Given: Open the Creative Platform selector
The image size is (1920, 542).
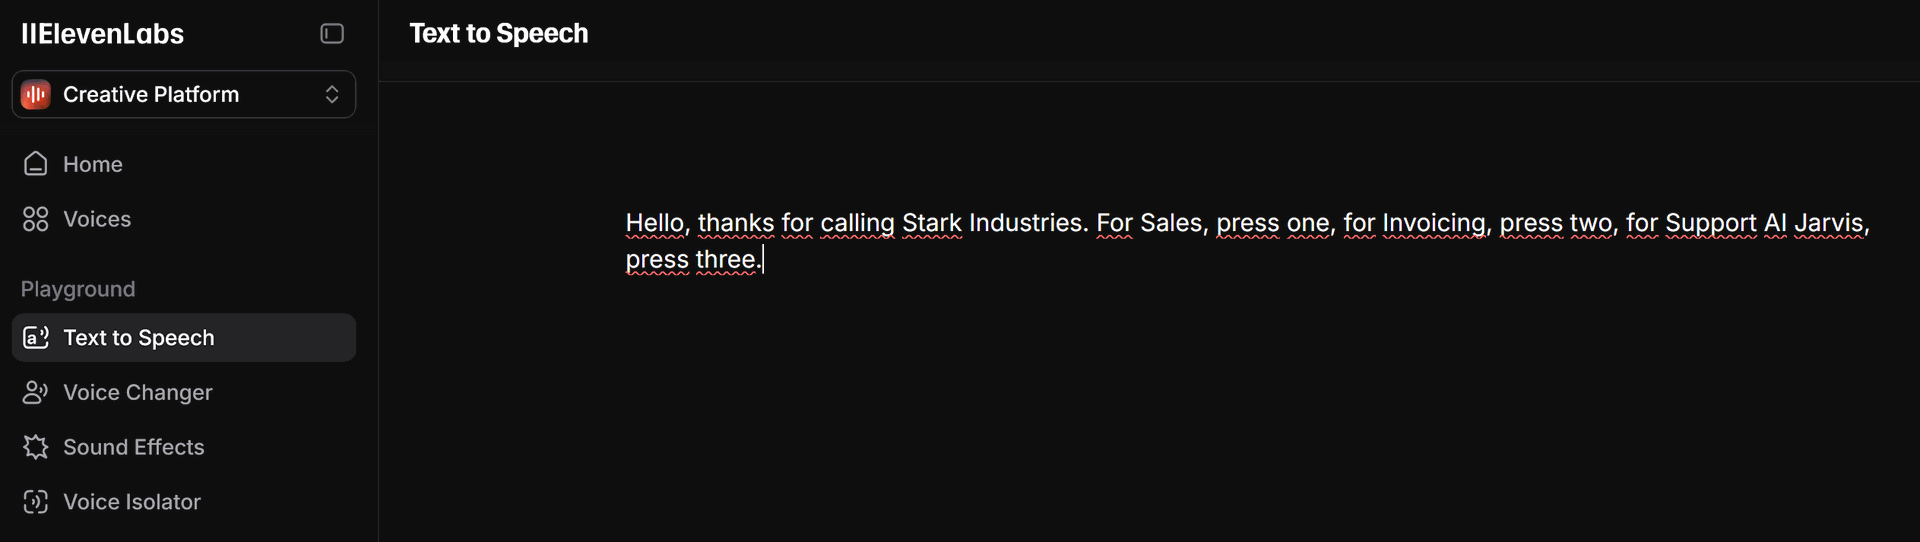Looking at the screenshot, I should [x=151, y=95].
